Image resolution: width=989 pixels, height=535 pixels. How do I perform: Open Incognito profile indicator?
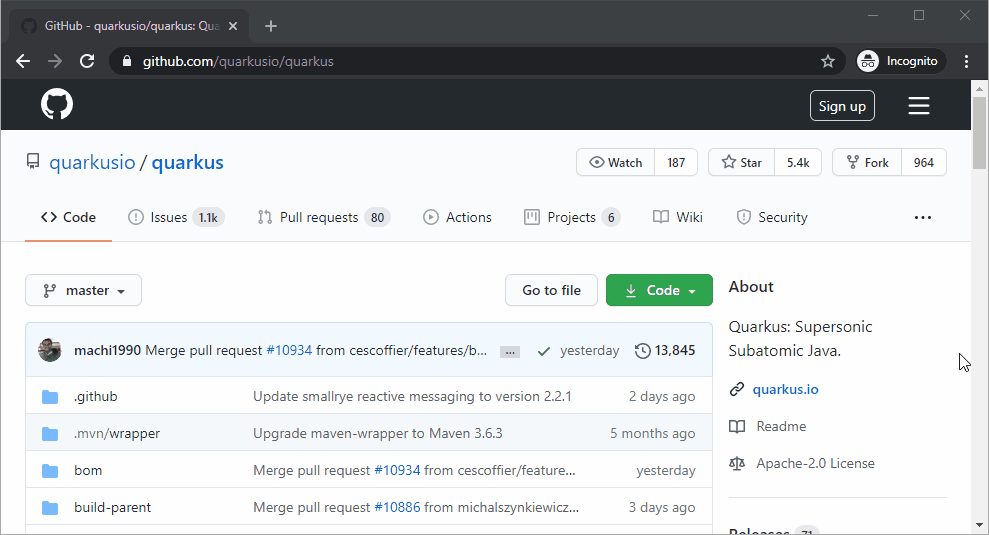click(x=901, y=61)
